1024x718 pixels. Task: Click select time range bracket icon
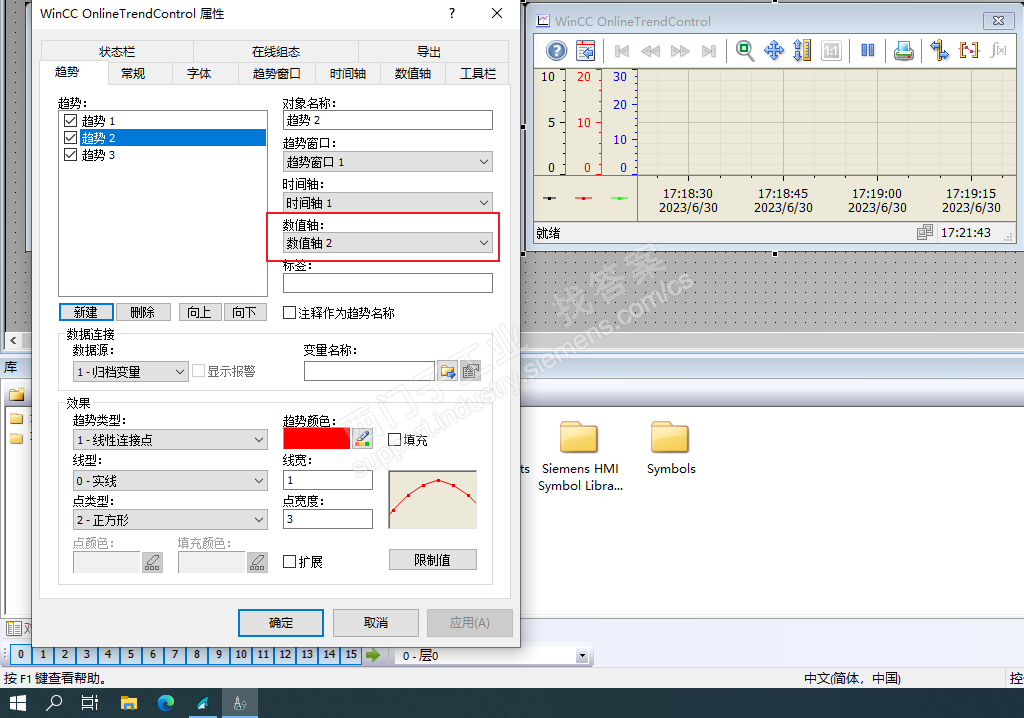coord(968,50)
